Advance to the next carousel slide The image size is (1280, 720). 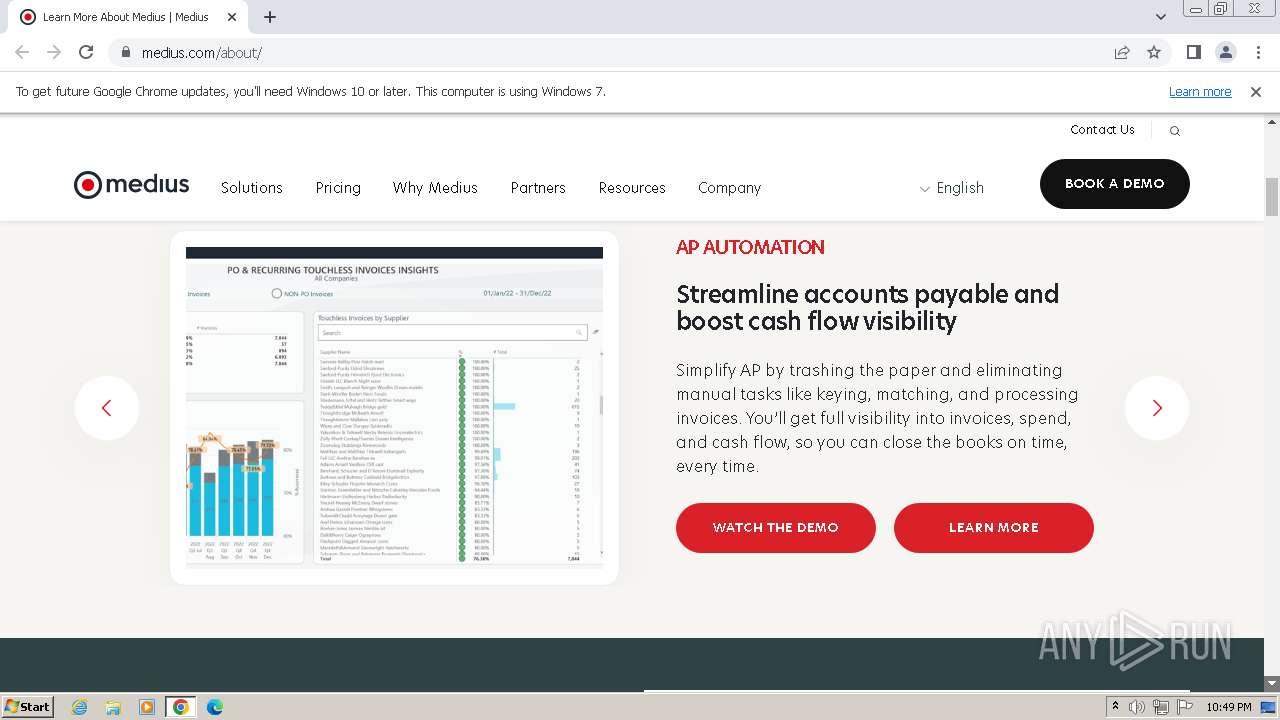pyautogui.click(x=1157, y=408)
